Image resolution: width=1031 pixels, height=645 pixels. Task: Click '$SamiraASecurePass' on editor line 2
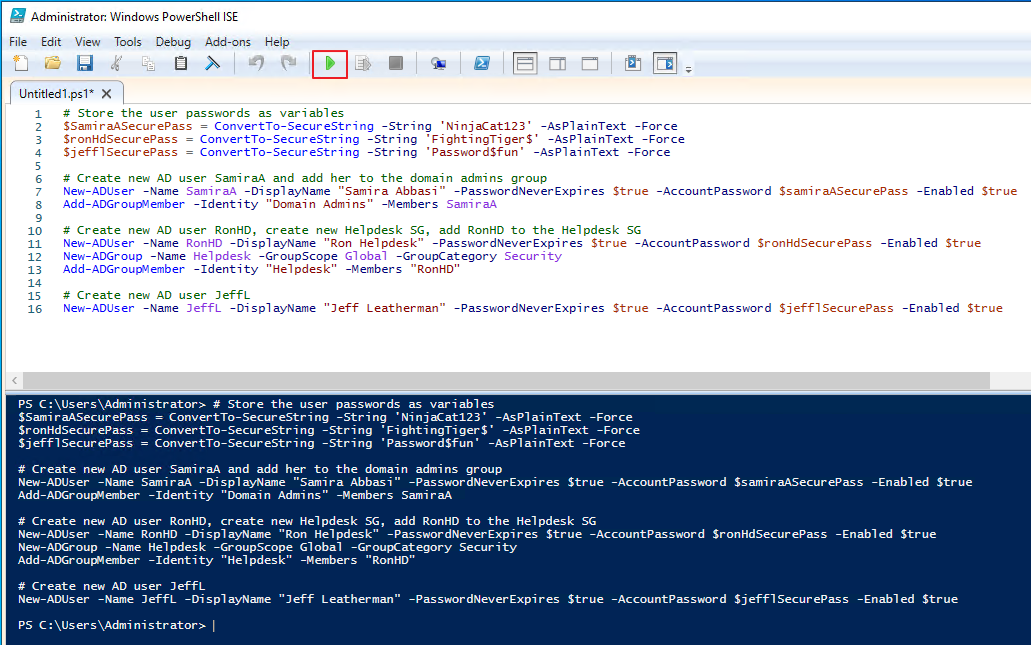pos(128,126)
